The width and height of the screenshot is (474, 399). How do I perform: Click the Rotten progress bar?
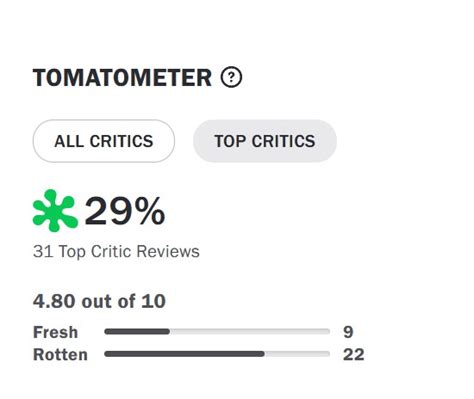[217, 354]
